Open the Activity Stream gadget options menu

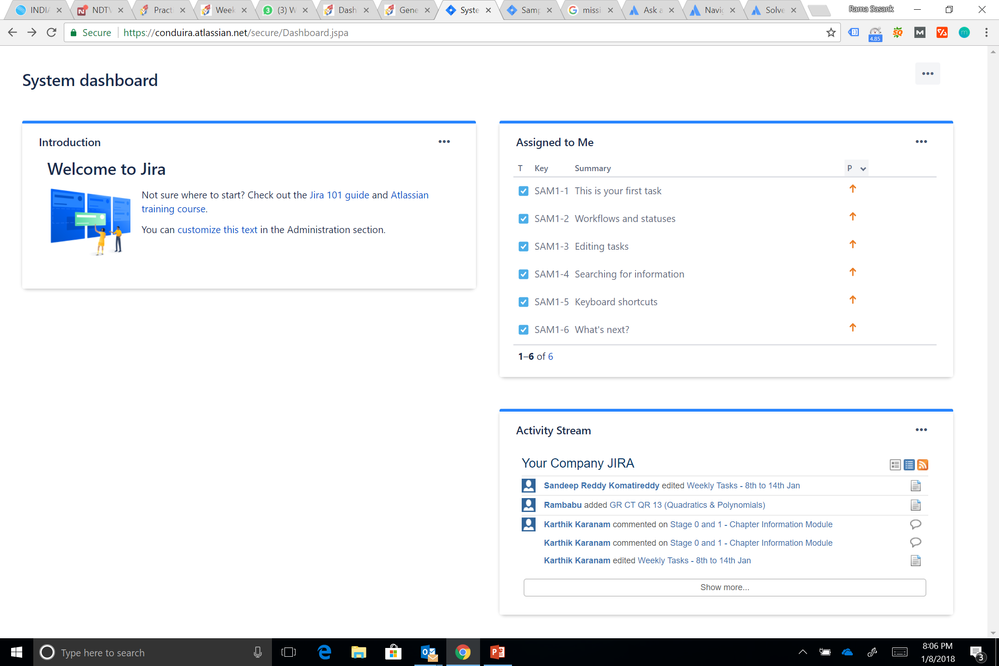click(920, 429)
